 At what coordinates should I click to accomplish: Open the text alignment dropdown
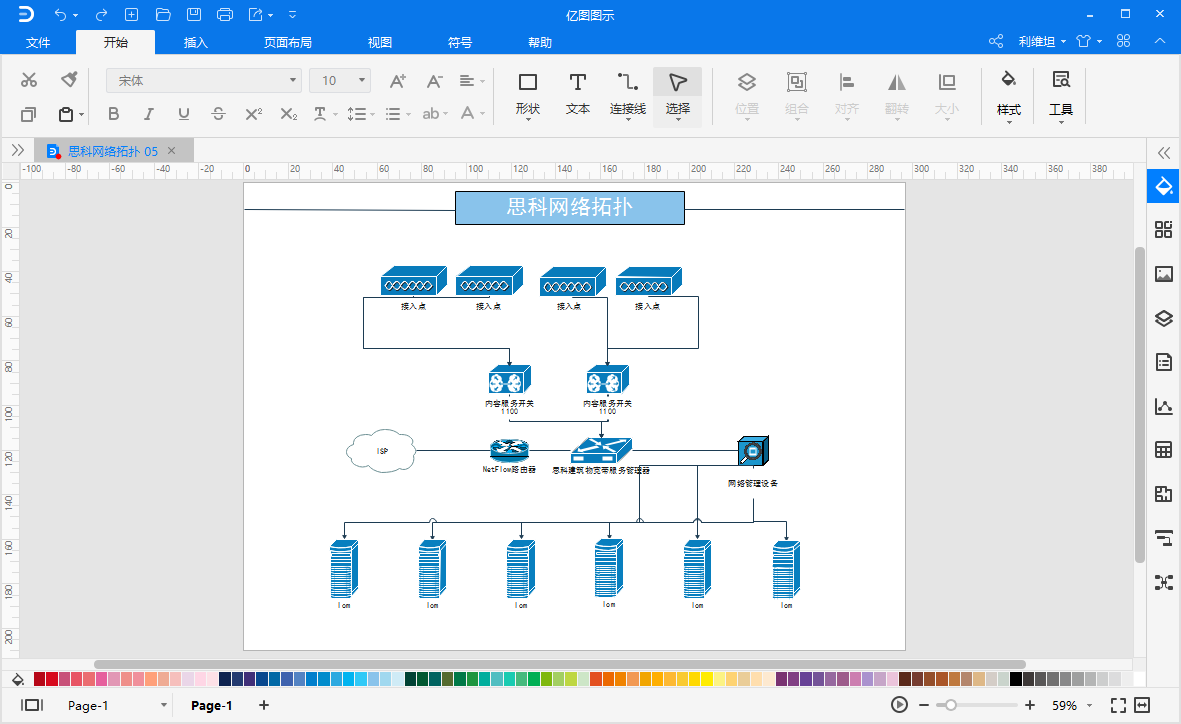click(472, 81)
